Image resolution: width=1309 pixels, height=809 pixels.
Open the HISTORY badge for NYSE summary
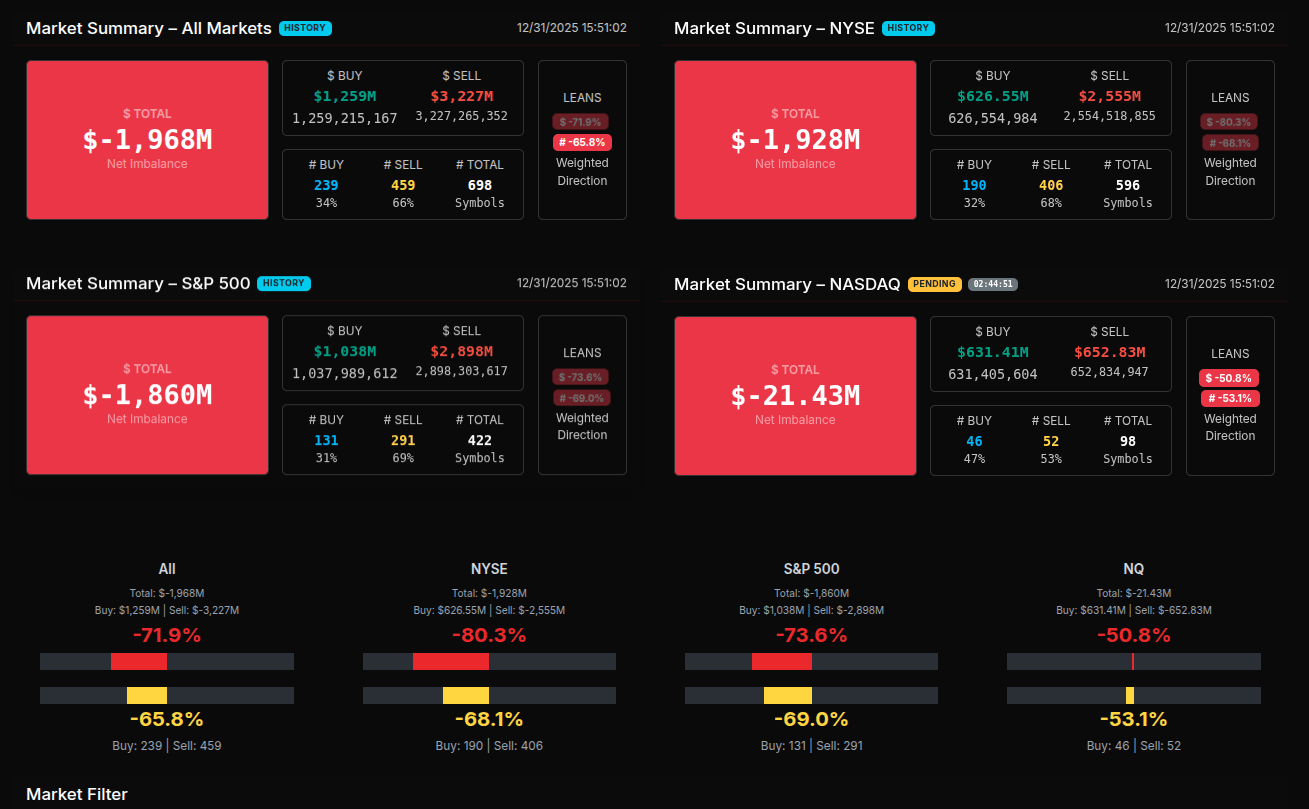click(908, 28)
